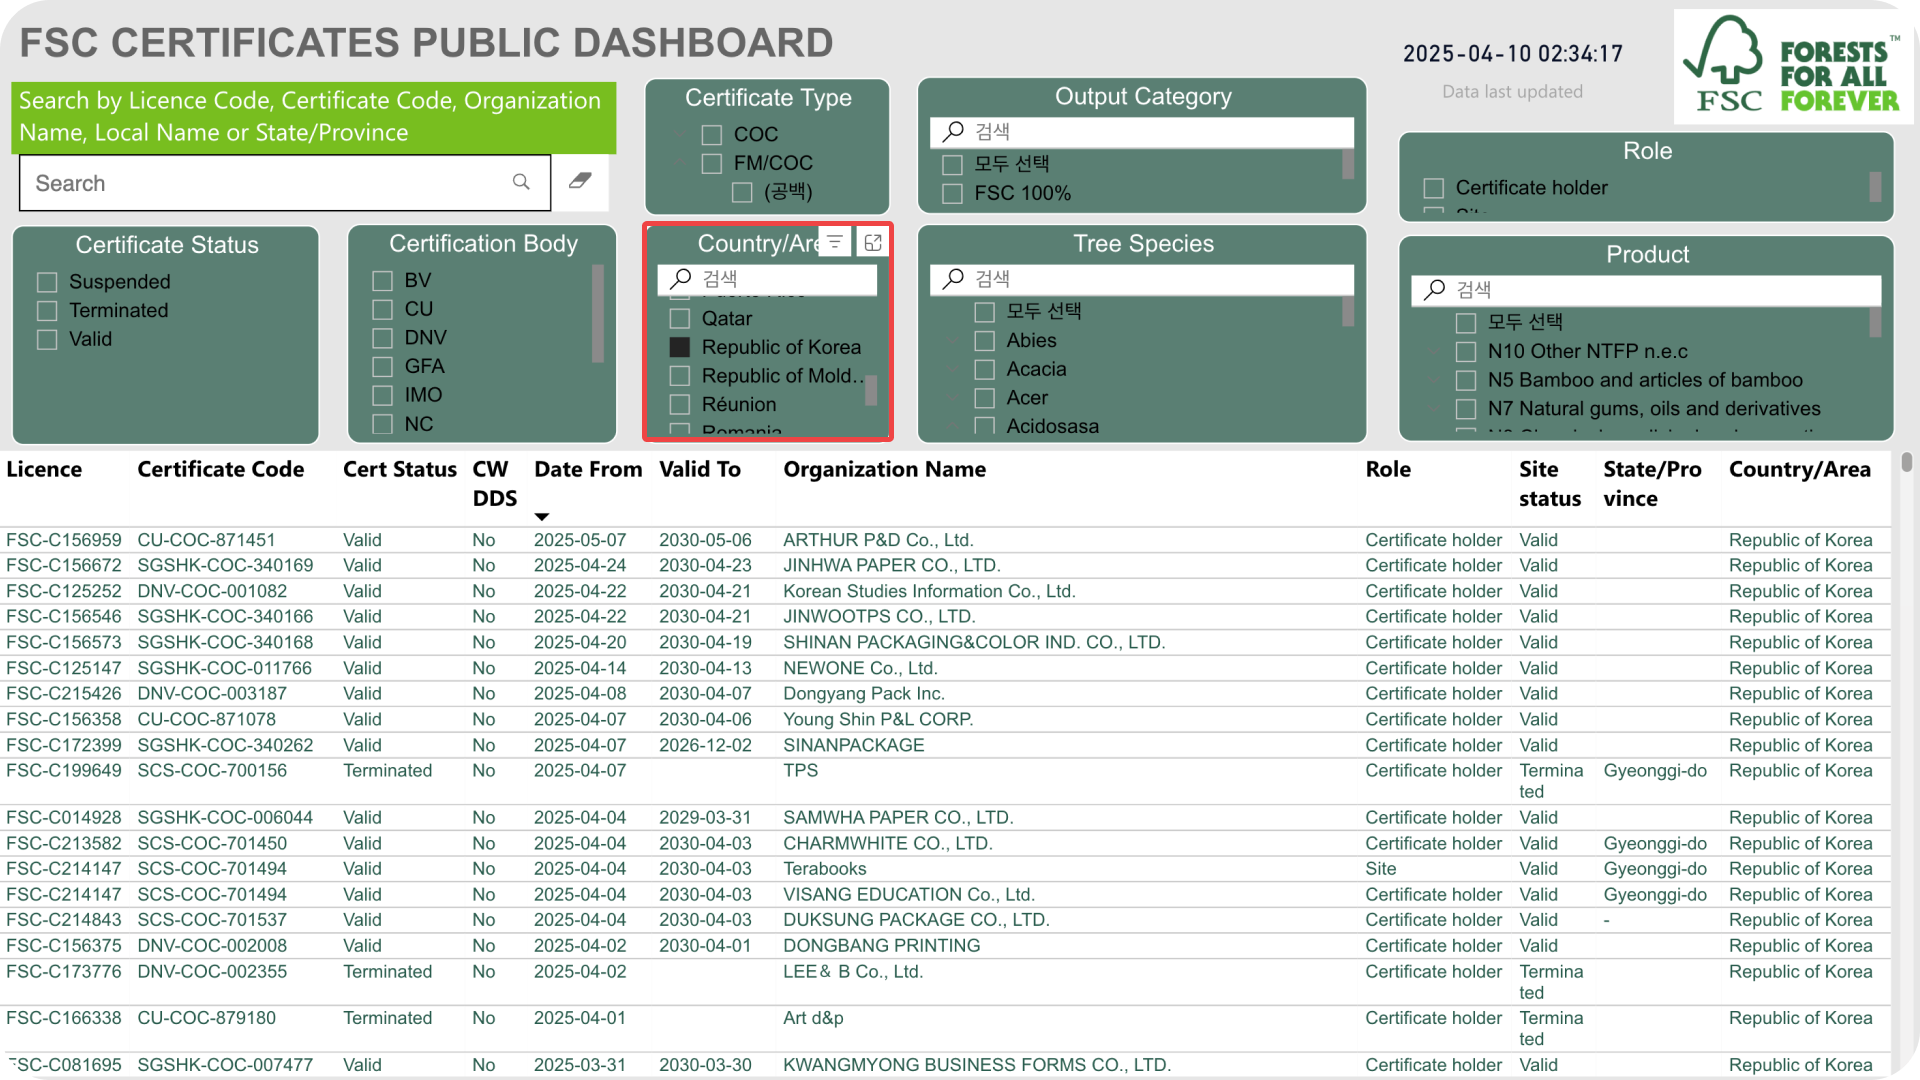Viewport: 1920px width, 1080px height.
Task: Expand the N7 Natural gums product chevron
Action: coord(1434,409)
